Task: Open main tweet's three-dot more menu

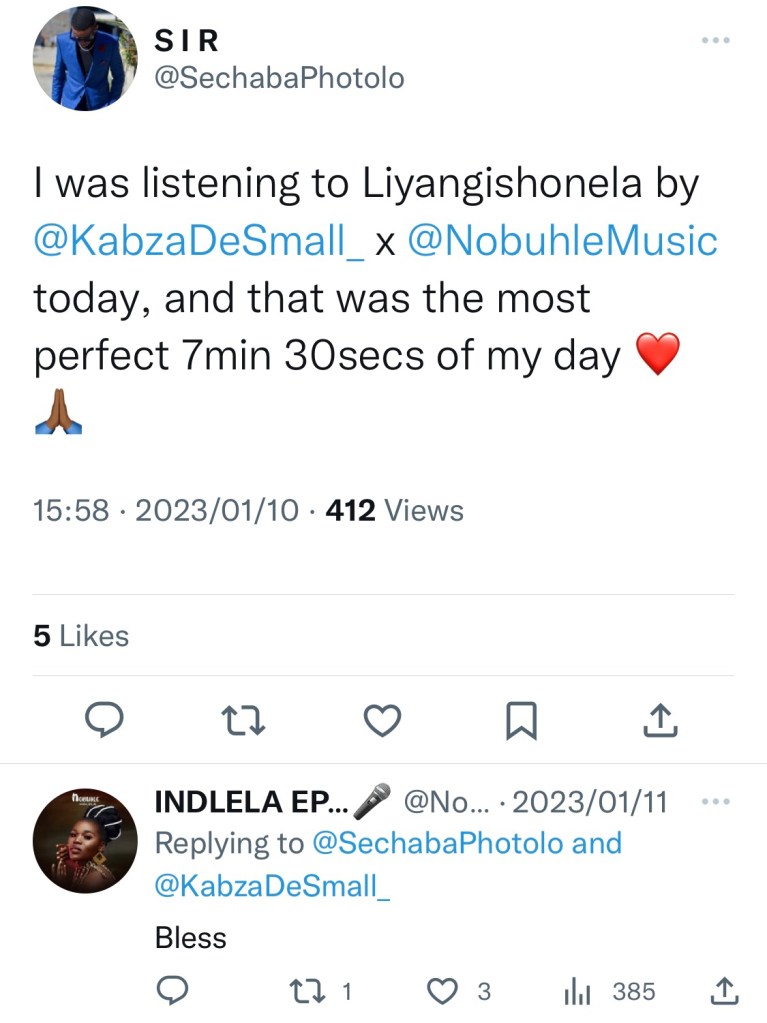Action: click(716, 40)
